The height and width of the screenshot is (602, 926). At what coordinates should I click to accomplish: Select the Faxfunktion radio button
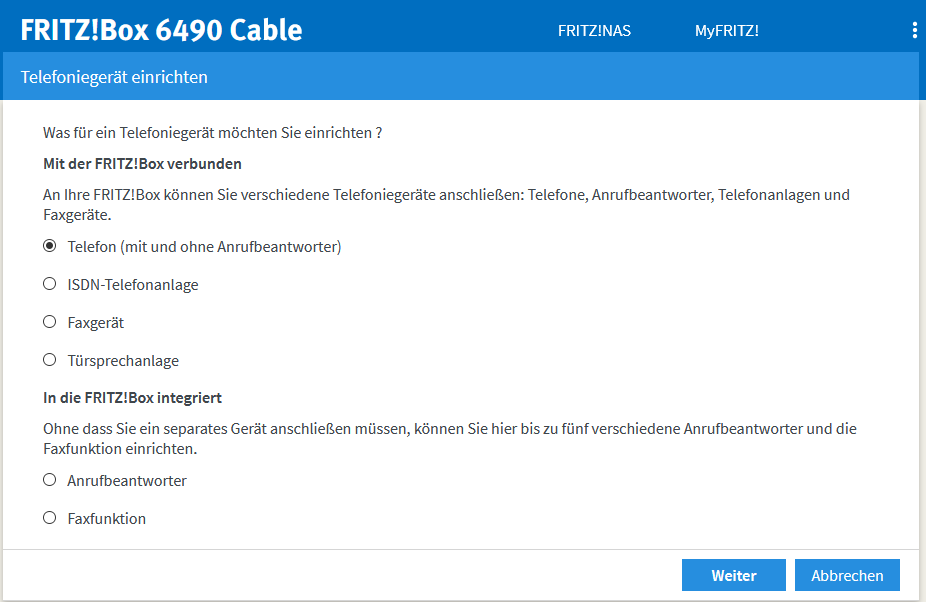(50, 518)
